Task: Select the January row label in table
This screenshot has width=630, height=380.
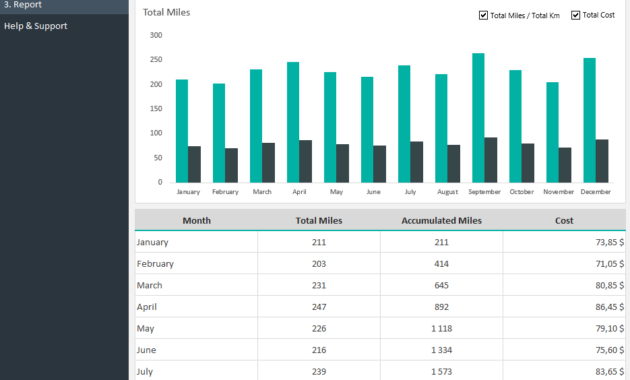Action: (153, 242)
